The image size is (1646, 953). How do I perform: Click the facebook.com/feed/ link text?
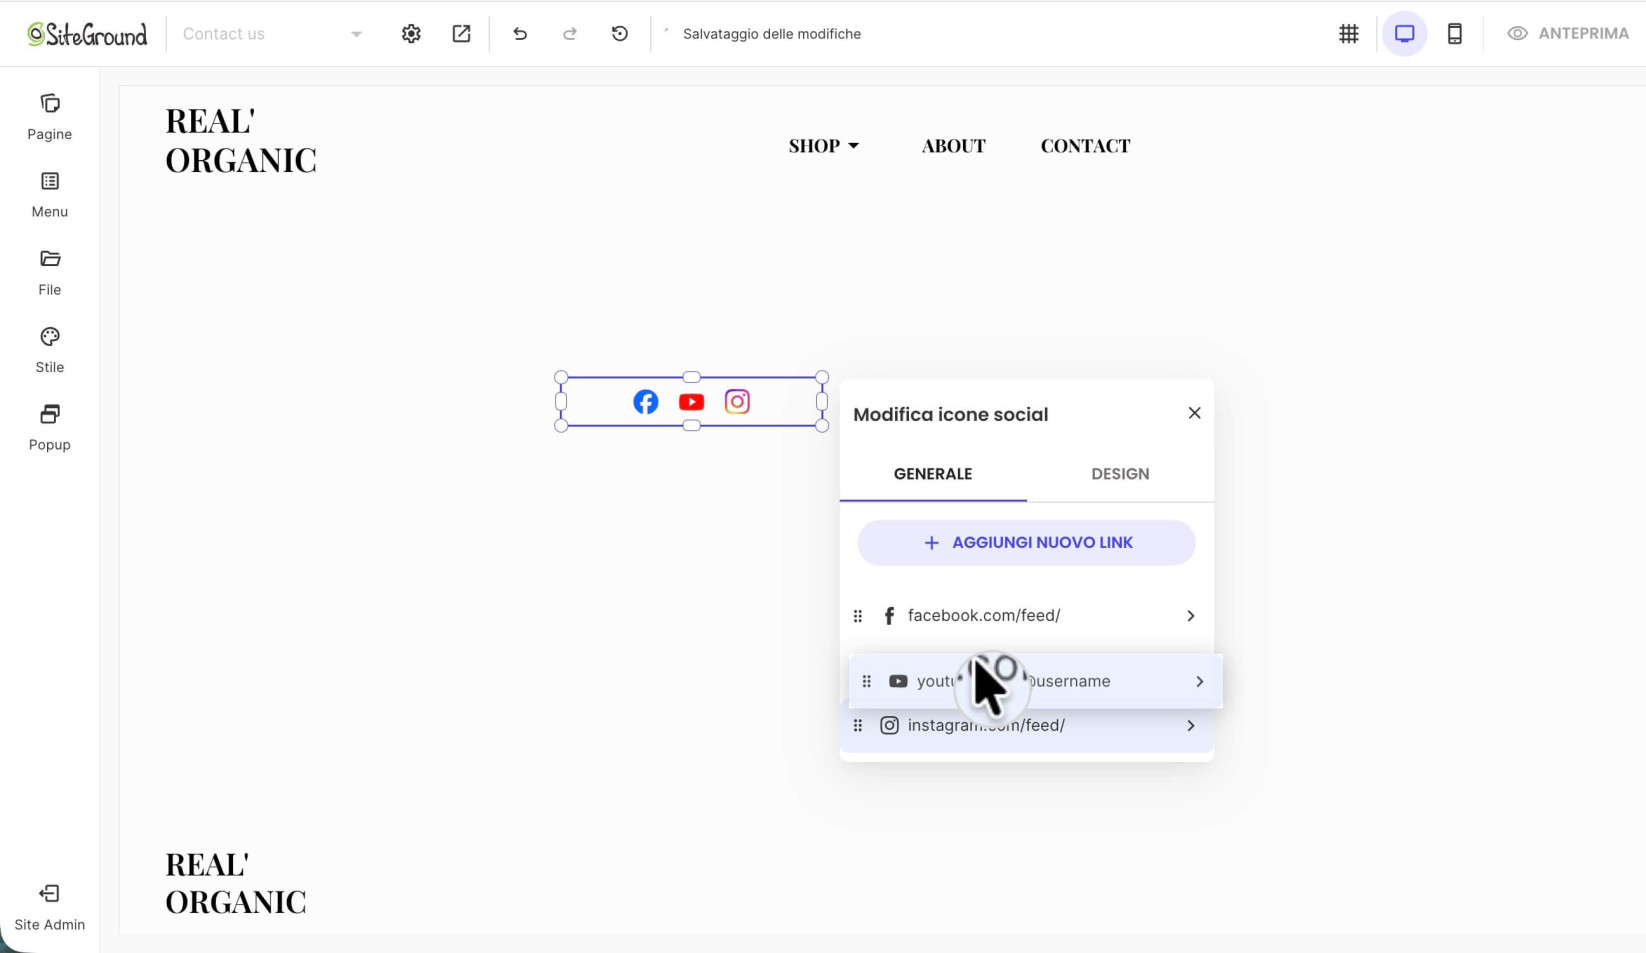(x=984, y=616)
